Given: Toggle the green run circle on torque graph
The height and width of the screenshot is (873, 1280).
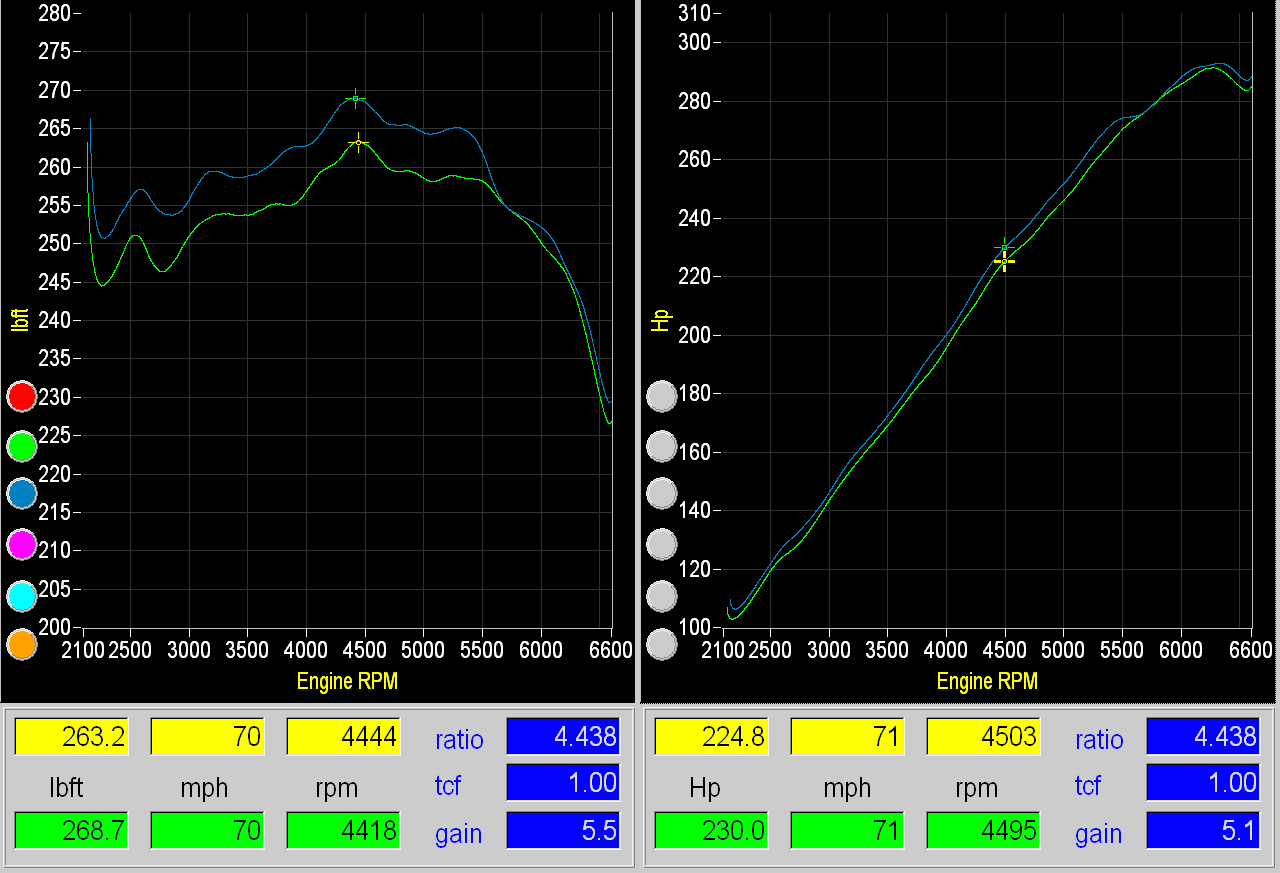Looking at the screenshot, I should 22,445.
